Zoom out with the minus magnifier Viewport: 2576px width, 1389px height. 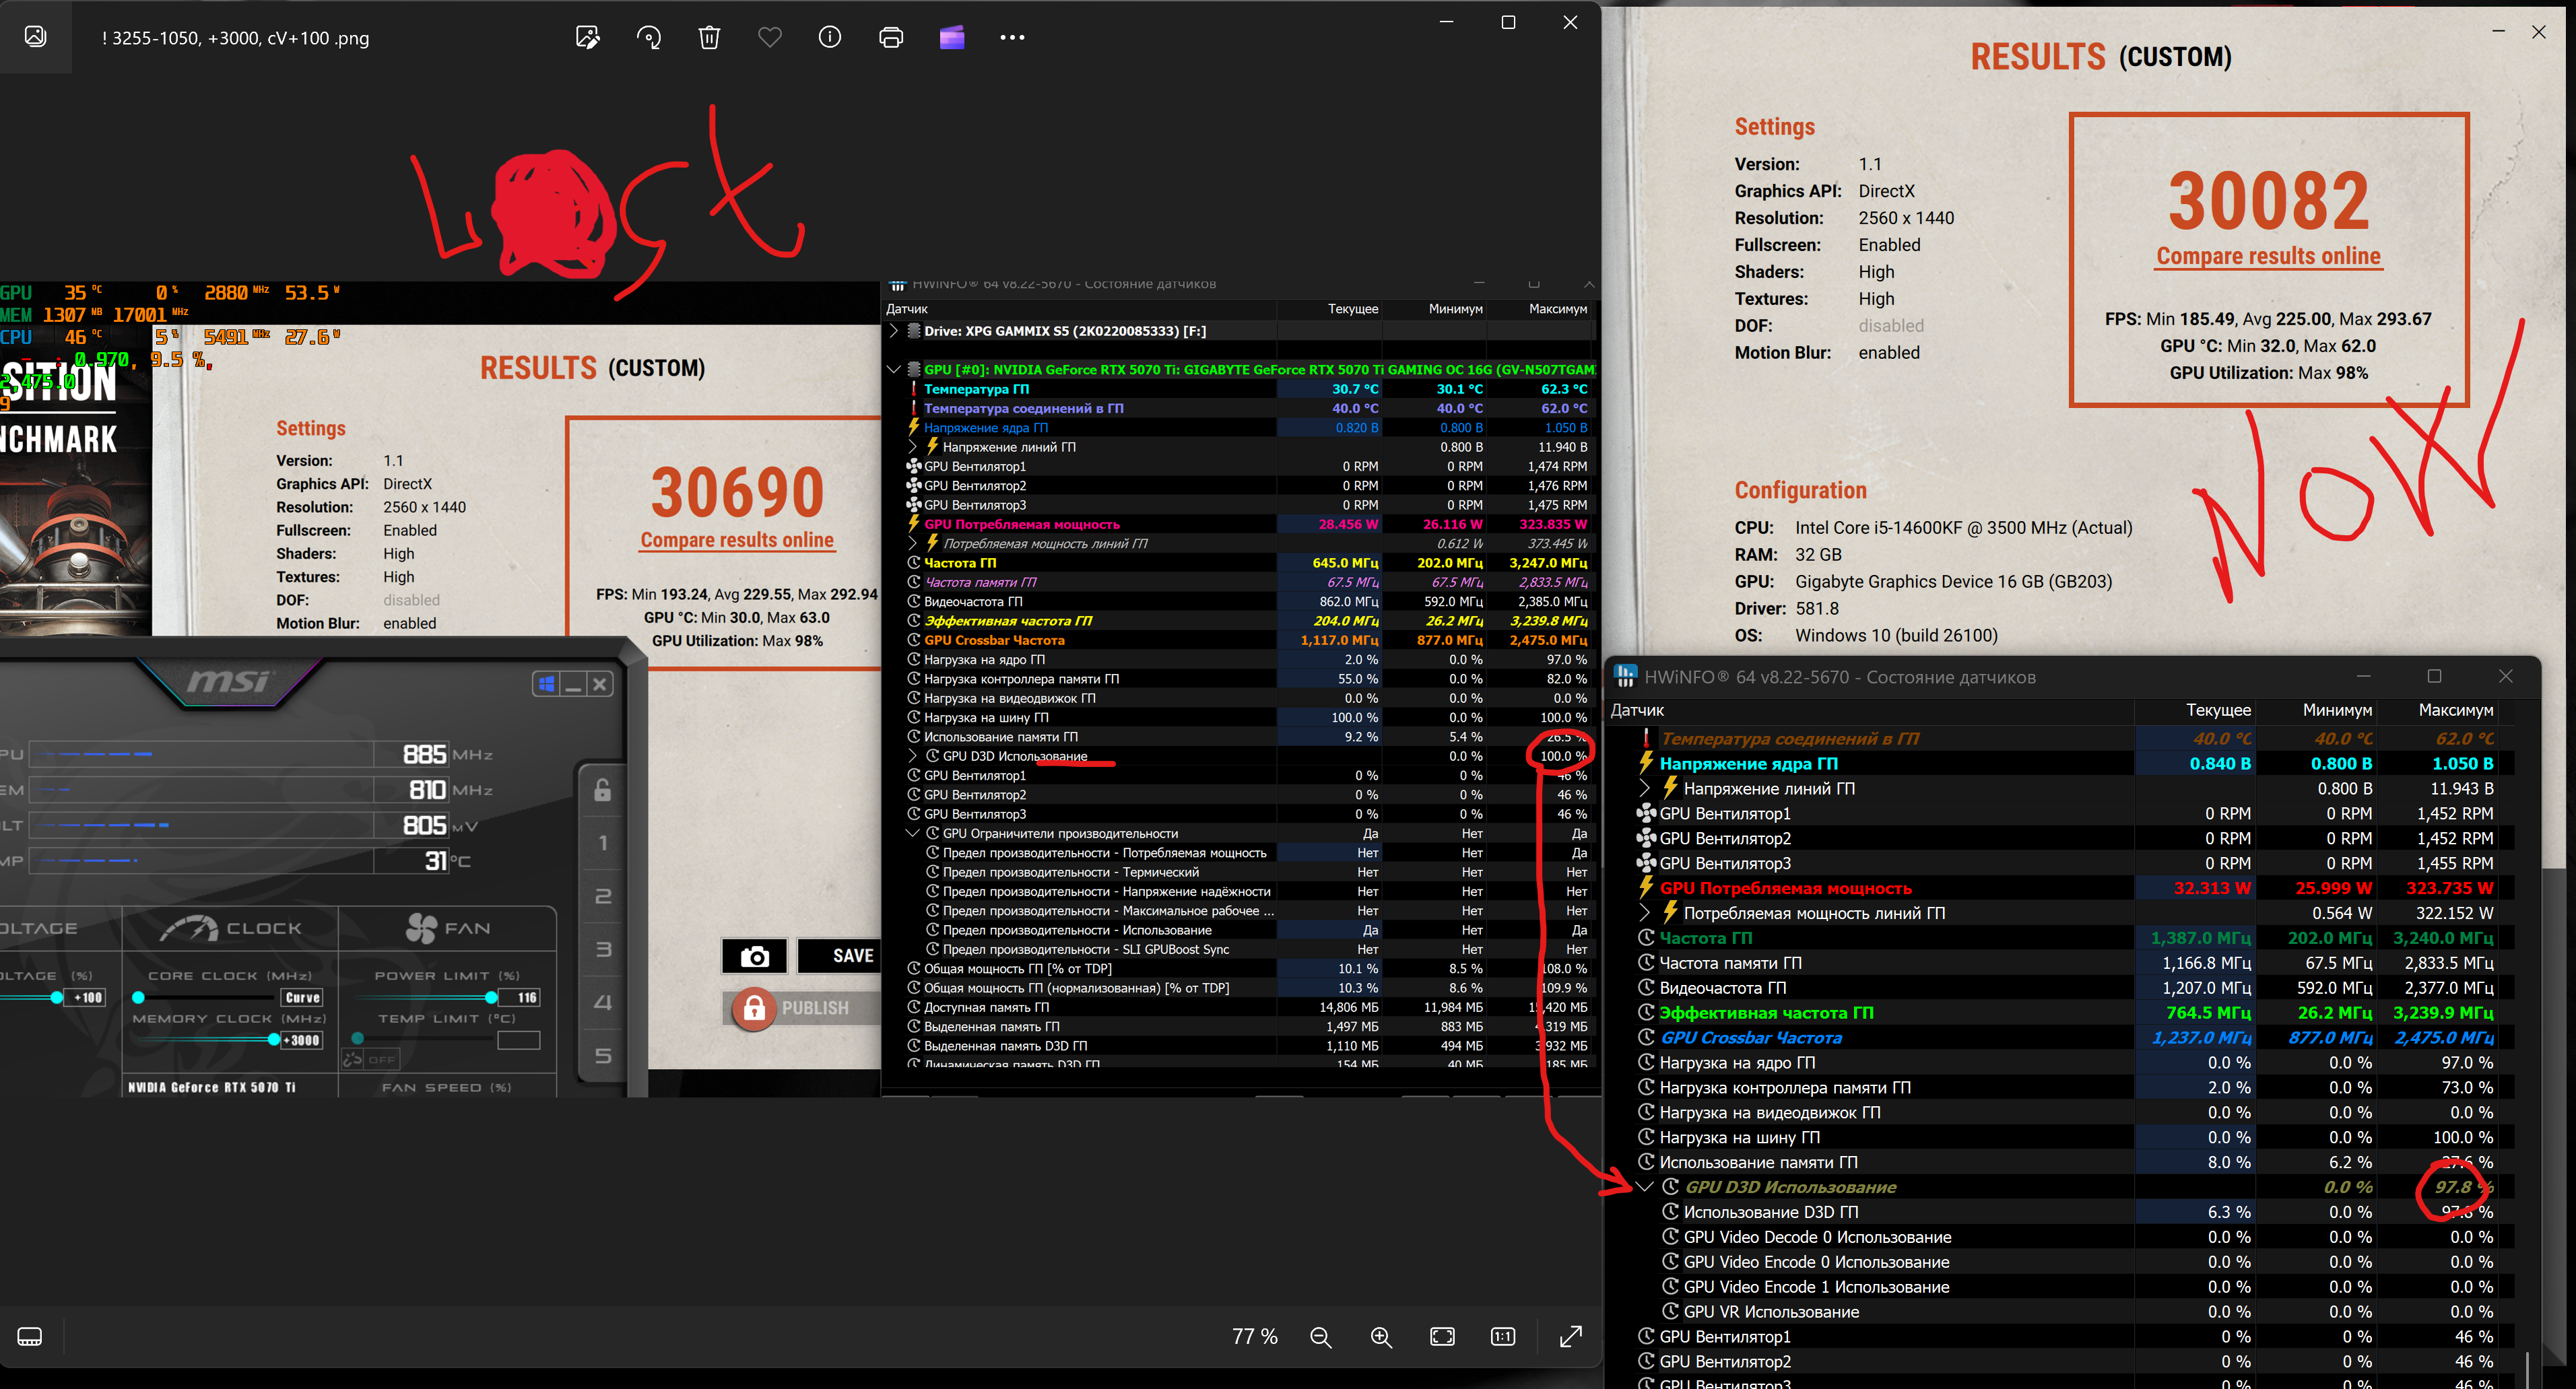pyautogui.click(x=1320, y=1337)
